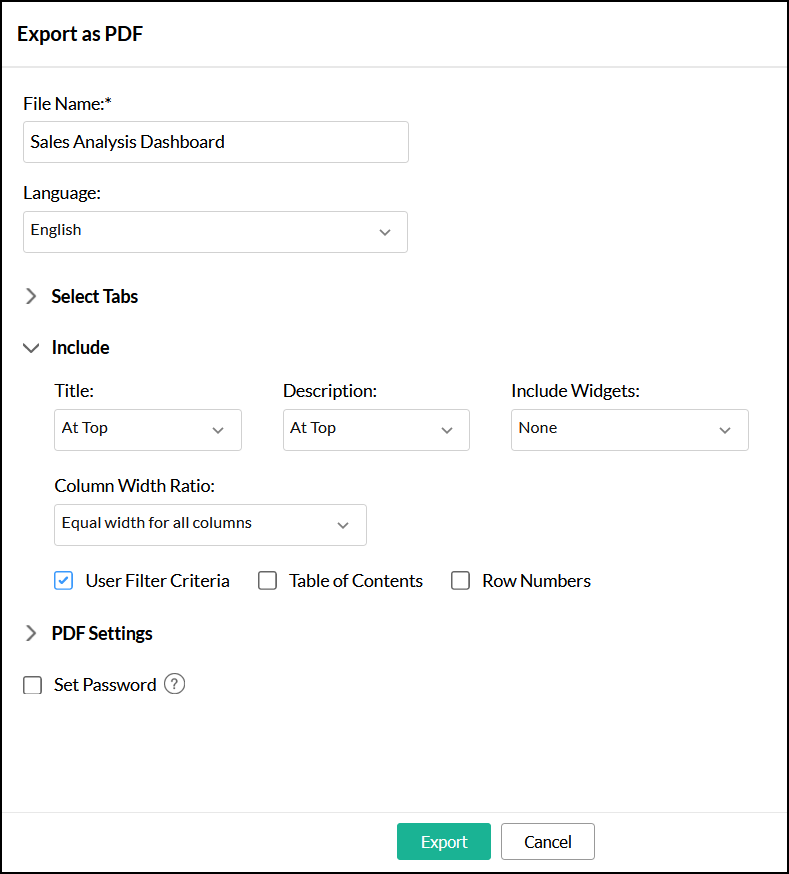The image size is (789, 874).
Task: Expand the PDF Settings section
Action: click(30, 633)
